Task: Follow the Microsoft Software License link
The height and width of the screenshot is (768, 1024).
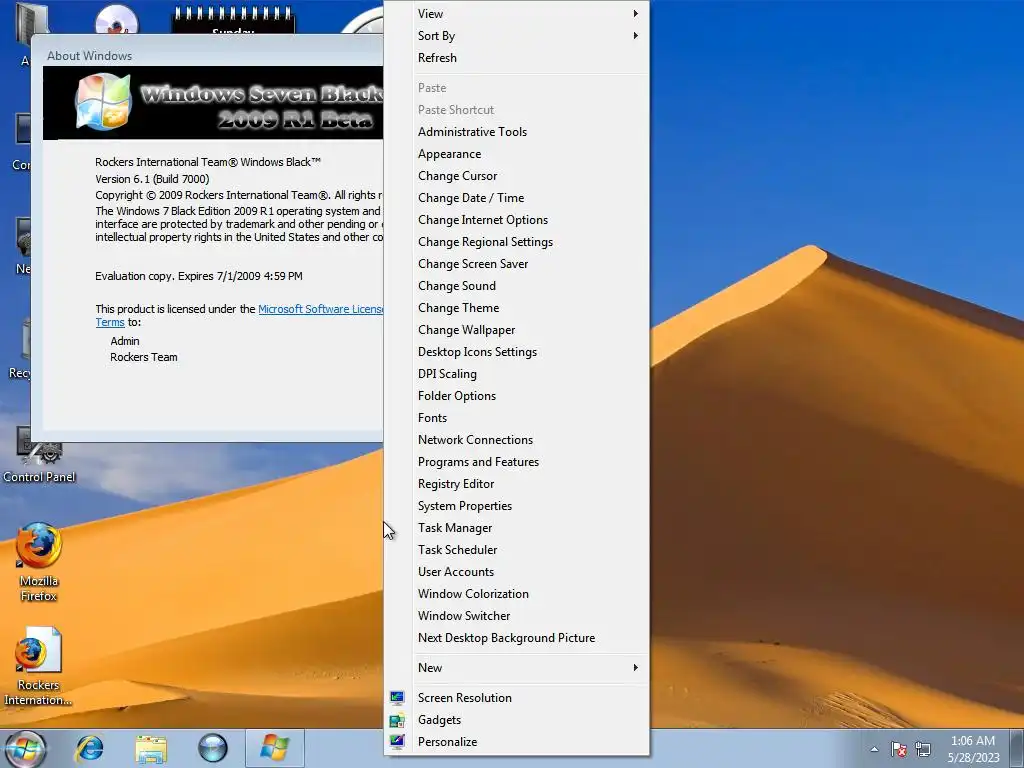Action: (321, 309)
